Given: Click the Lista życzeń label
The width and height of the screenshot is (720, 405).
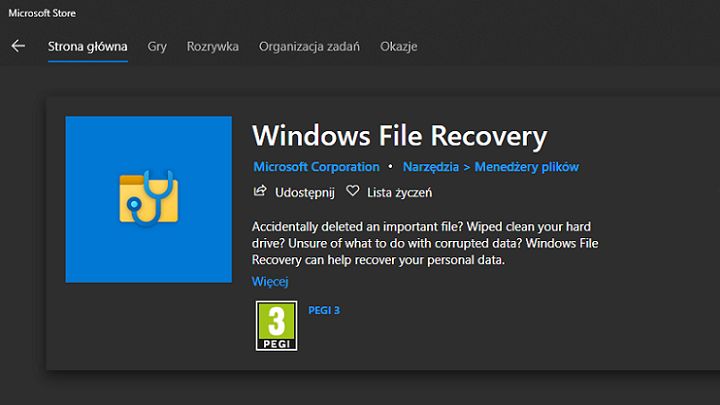Looking at the screenshot, I should [399, 192].
